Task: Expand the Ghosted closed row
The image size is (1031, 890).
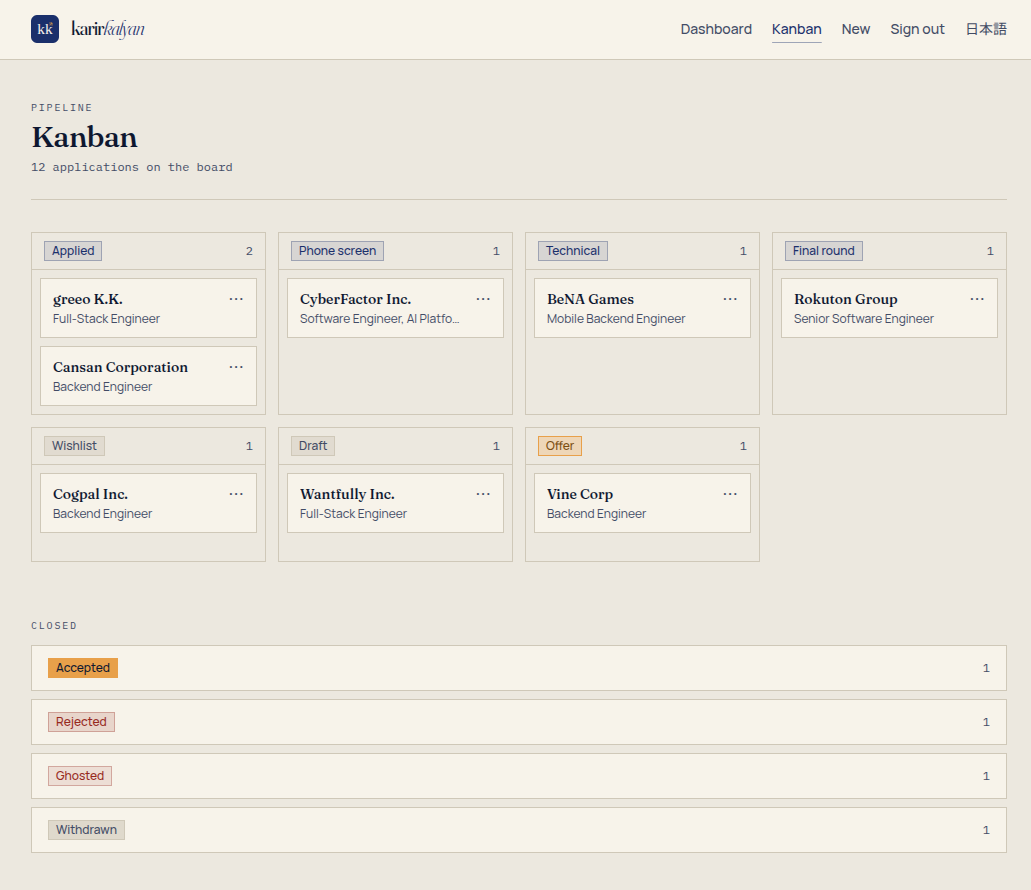Action: click(x=519, y=776)
